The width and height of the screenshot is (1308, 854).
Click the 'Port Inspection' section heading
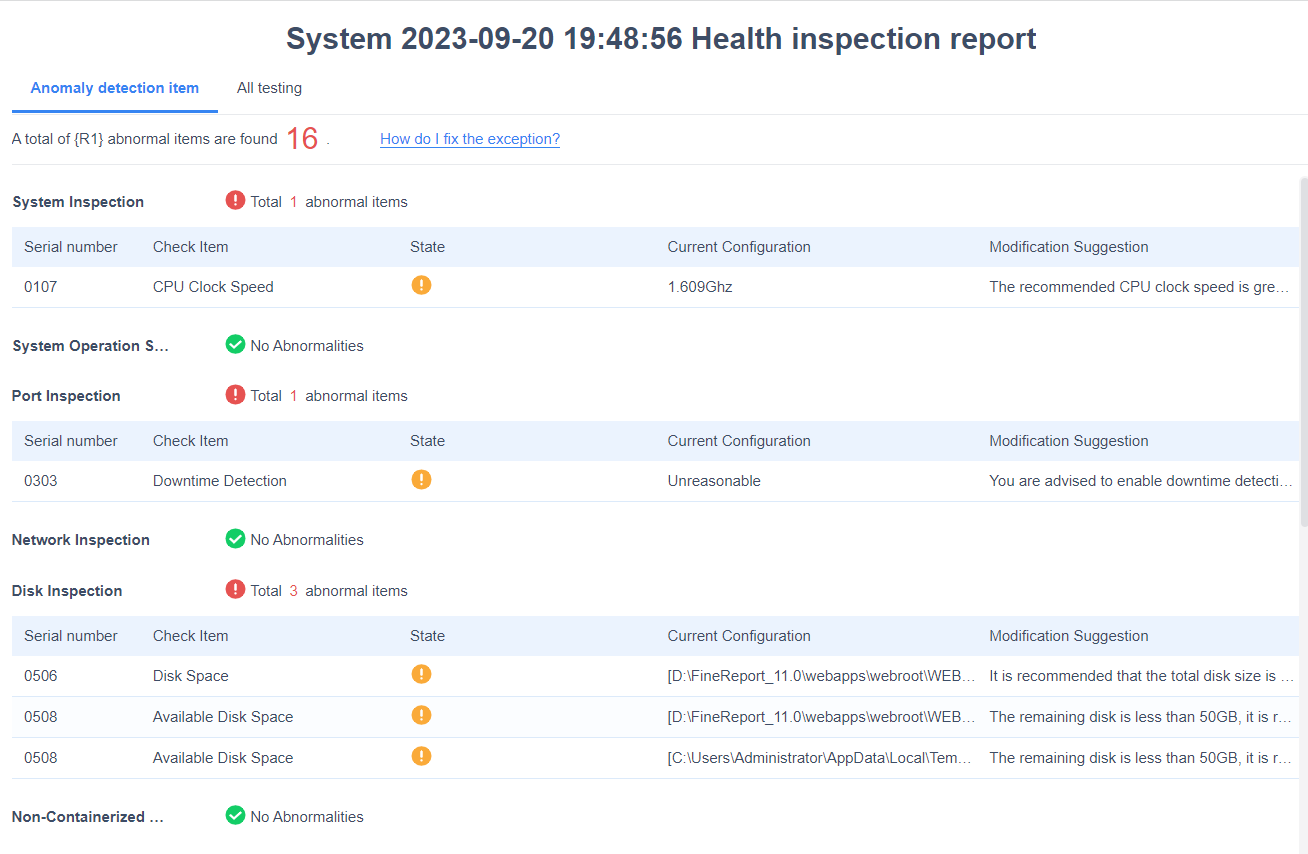[x=66, y=396]
